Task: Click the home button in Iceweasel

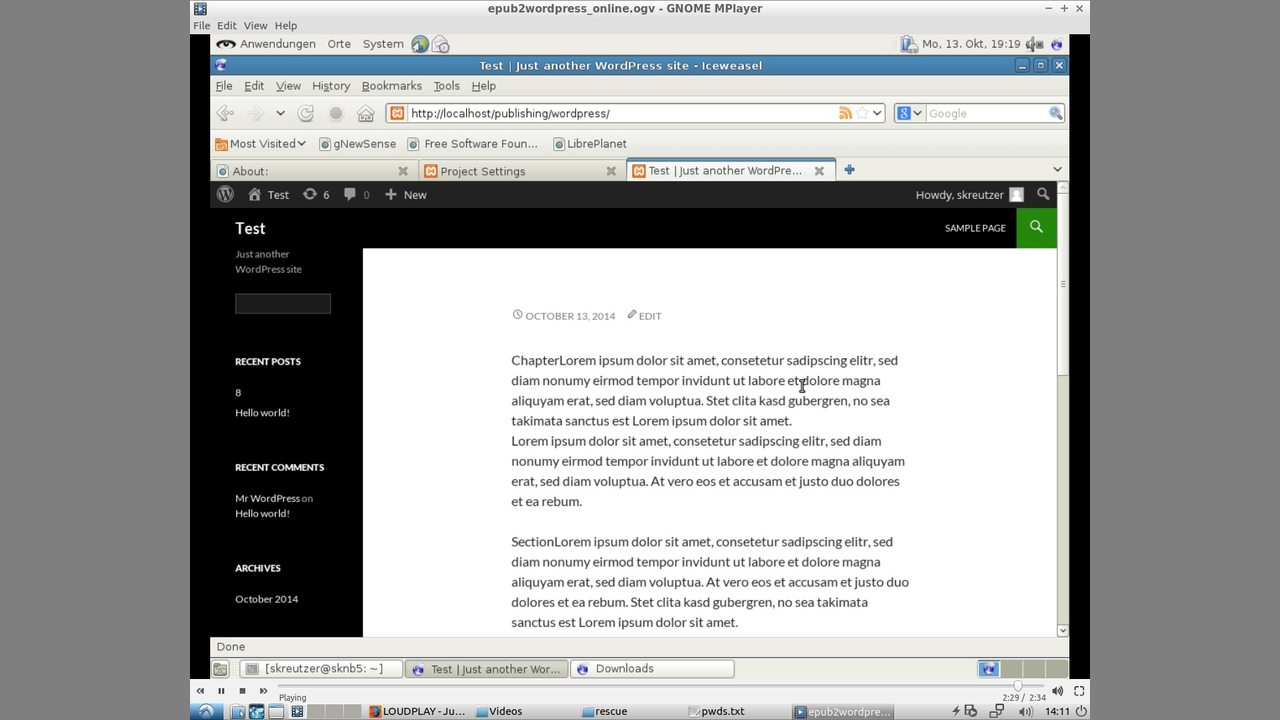Action: [x=366, y=114]
